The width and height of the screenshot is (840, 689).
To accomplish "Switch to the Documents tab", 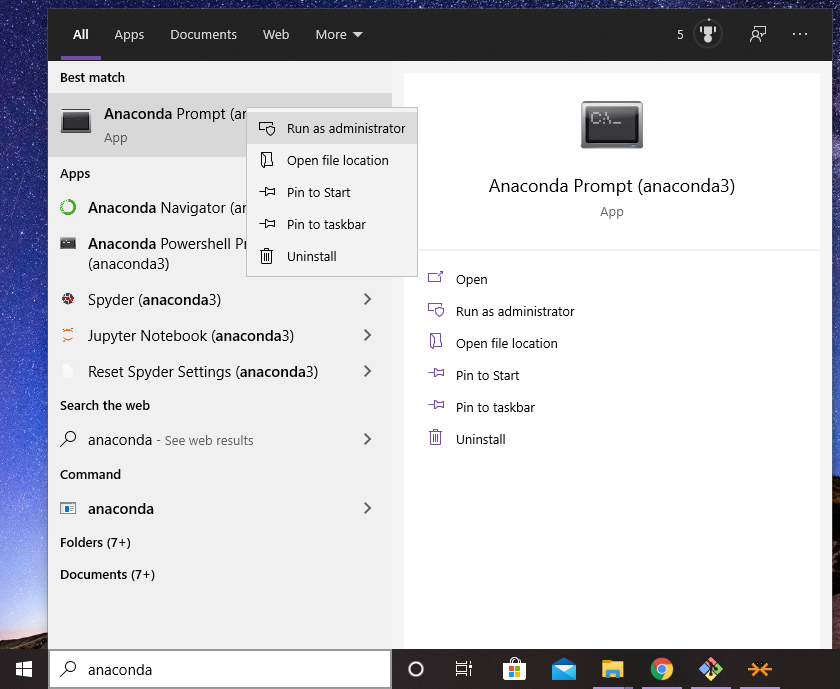I will pyautogui.click(x=204, y=34).
